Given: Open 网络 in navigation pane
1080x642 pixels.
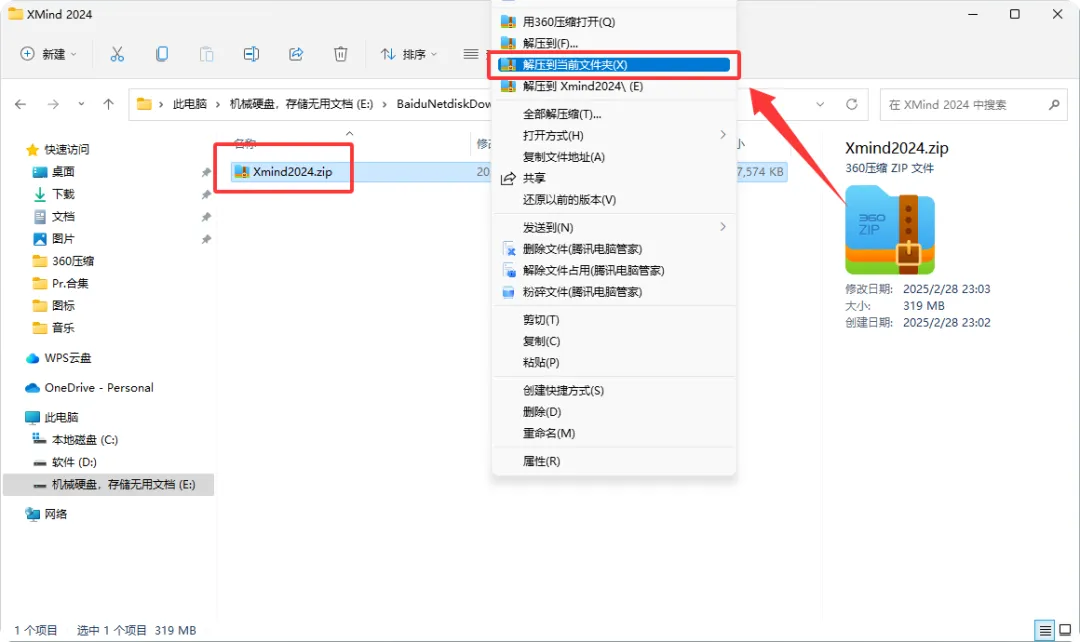Looking at the screenshot, I should click(x=46, y=513).
